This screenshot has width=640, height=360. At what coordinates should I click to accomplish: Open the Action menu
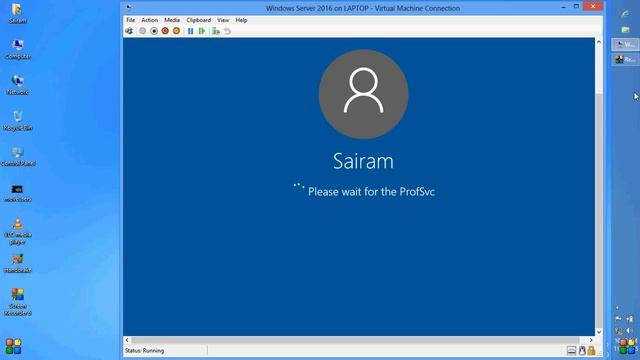pyautogui.click(x=149, y=20)
